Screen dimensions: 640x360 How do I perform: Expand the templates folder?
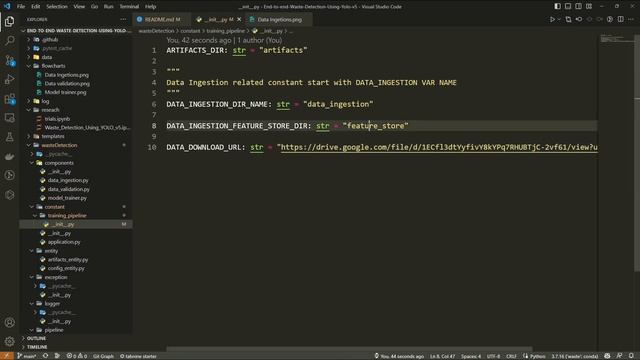coord(52,136)
